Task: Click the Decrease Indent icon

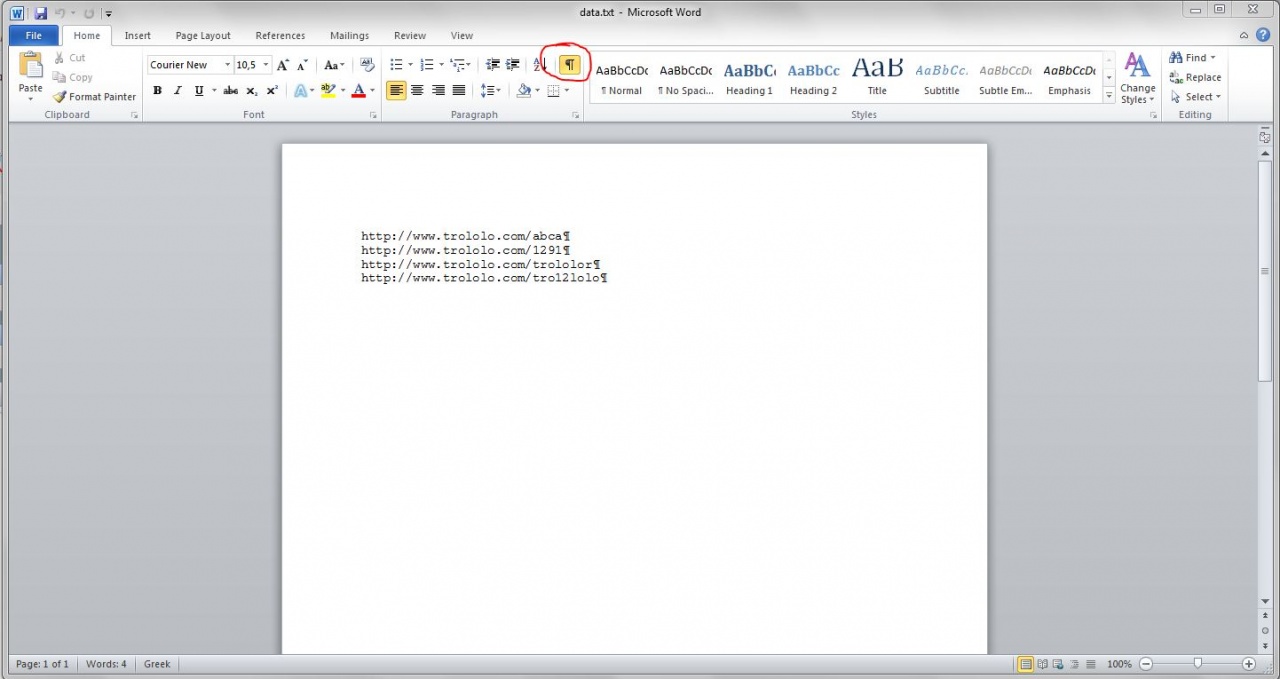Action: [x=492, y=65]
